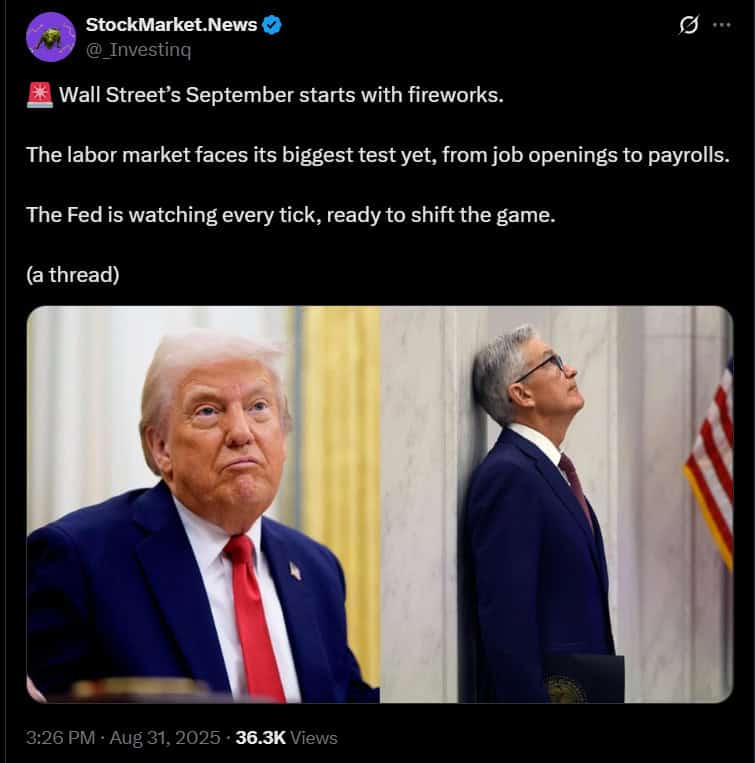Screen dimensions: 755x763
Task: Click the flag lapel pin on the blue suit
Action: (295, 570)
